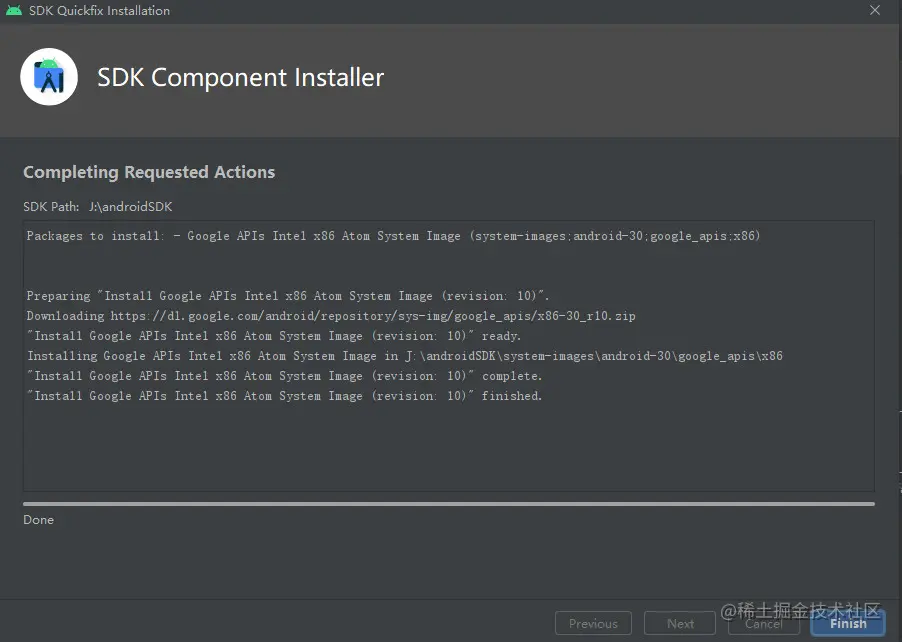Click the "Completing Requested Actions" heading
Image resolution: width=902 pixels, height=642 pixels.
point(149,172)
